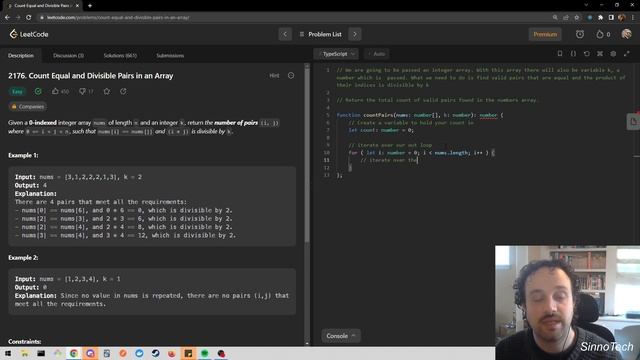Viewport: 640px width, 360px height.
Task: Switch to the Solutions tab
Action: [x=120, y=56]
